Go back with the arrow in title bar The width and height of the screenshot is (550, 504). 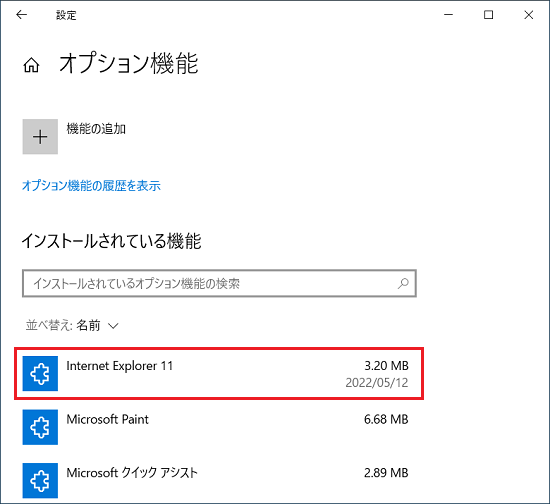(x=21, y=15)
